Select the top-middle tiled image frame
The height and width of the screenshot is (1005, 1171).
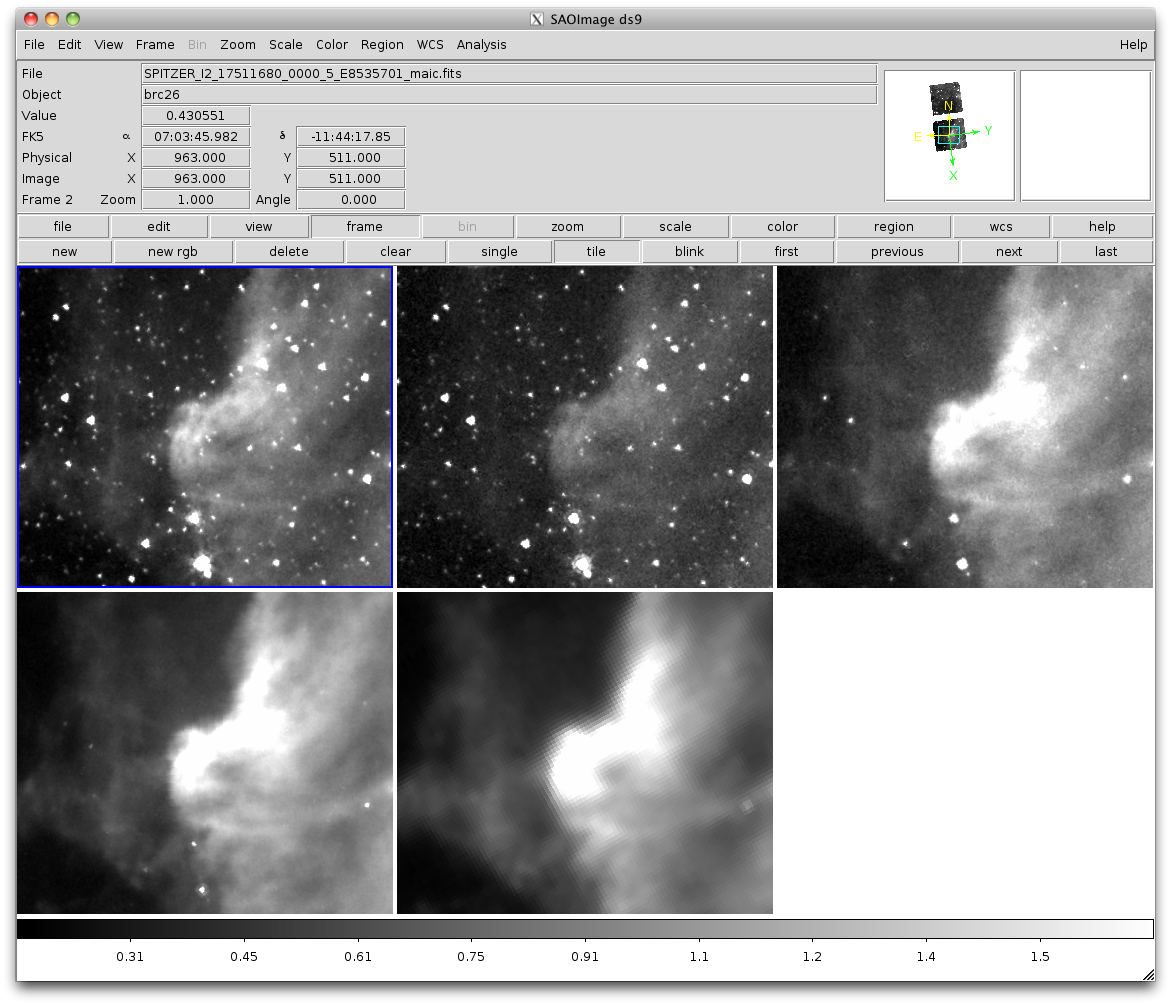pos(585,427)
